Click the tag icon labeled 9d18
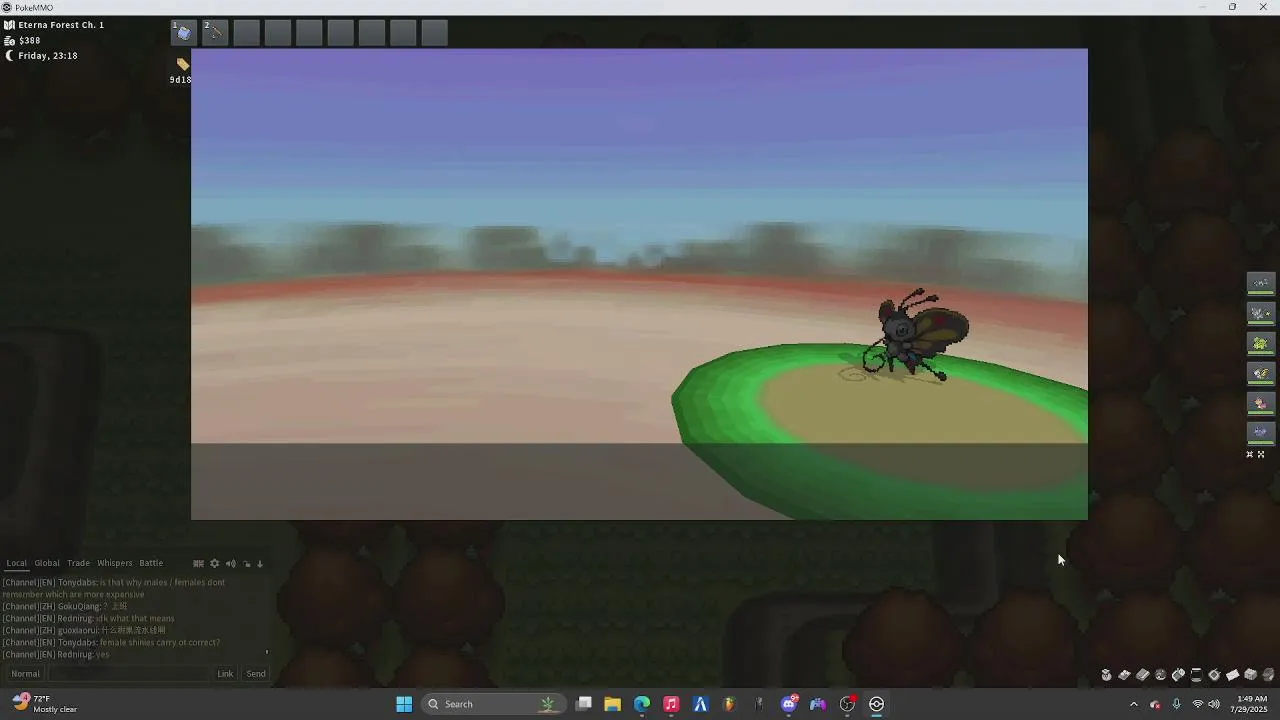The height and width of the screenshot is (720, 1280). (182, 65)
